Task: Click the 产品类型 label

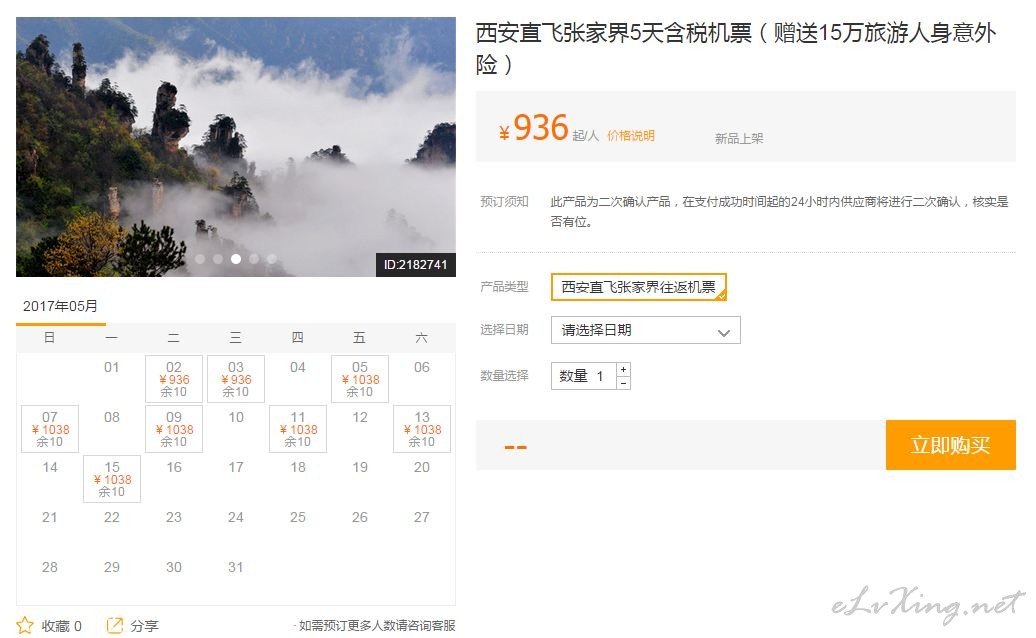Action: 504,287
